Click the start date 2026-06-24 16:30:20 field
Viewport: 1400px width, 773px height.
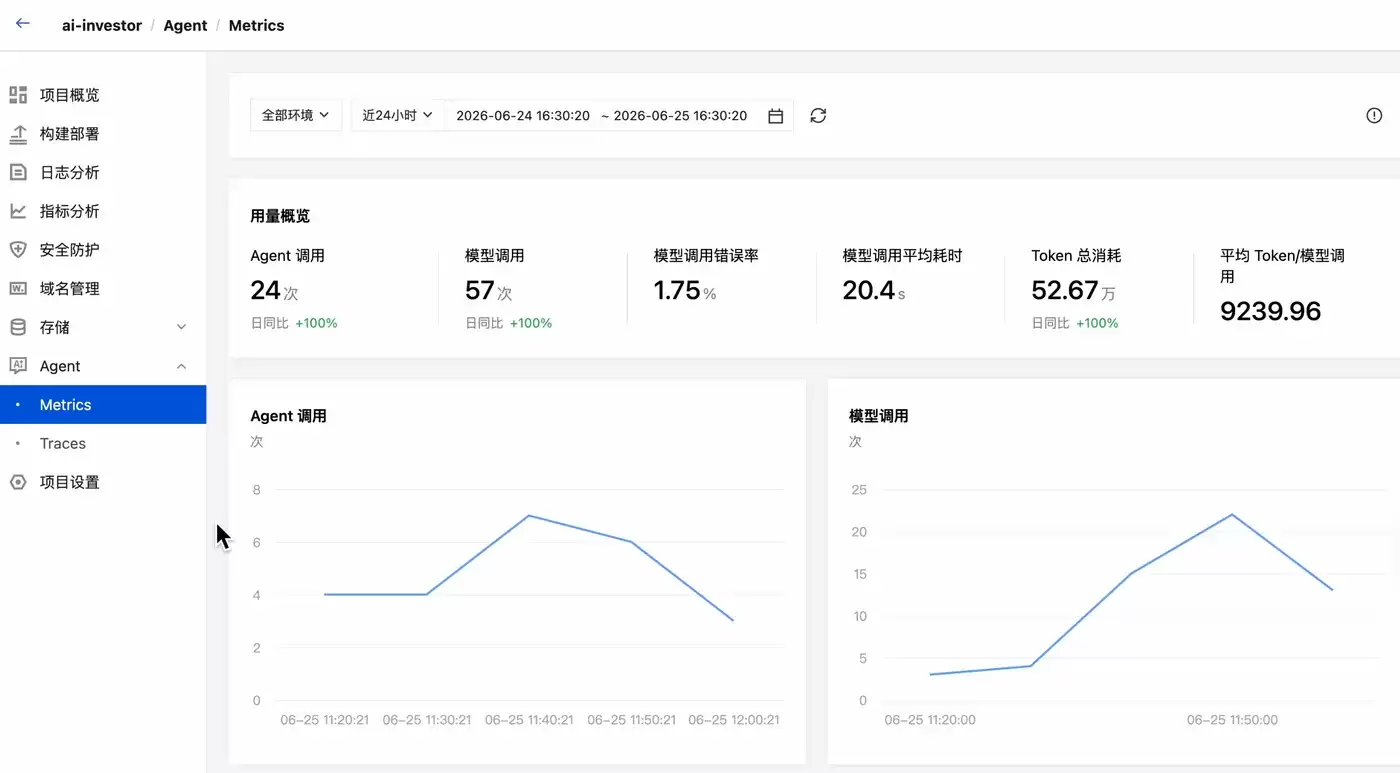[x=523, y=116]
